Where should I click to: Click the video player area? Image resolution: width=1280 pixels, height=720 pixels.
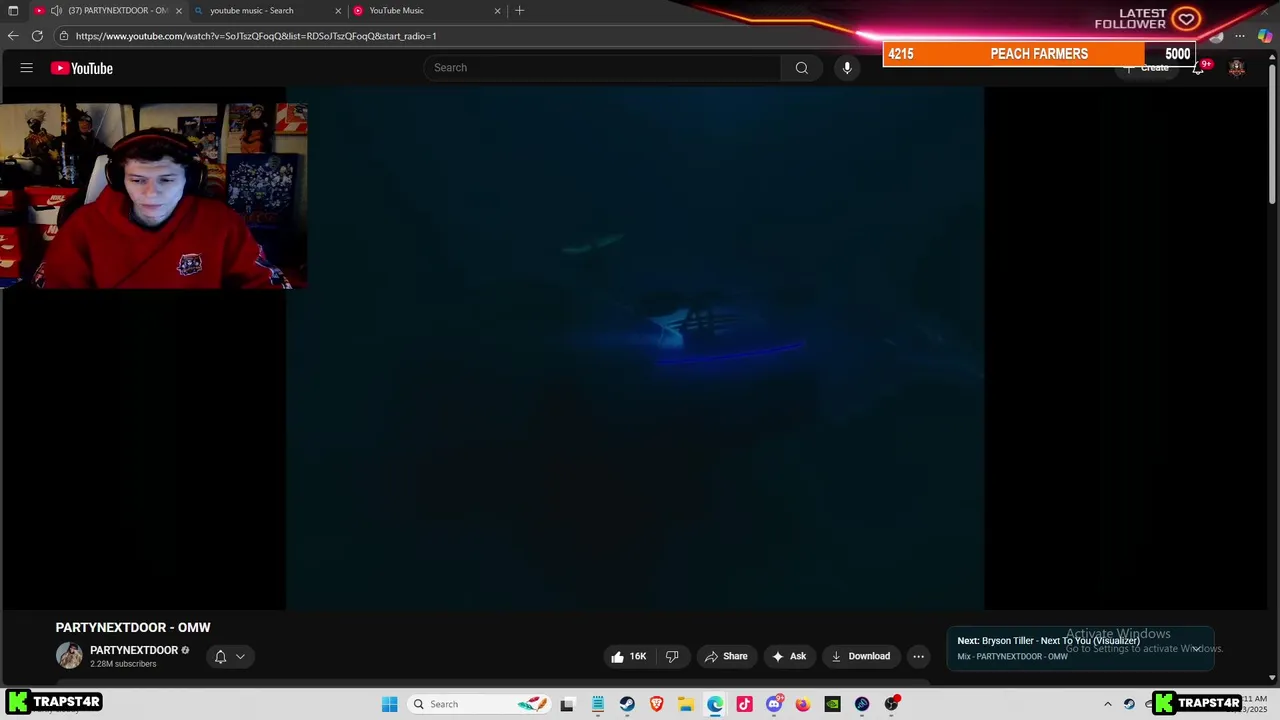(635, 348)
